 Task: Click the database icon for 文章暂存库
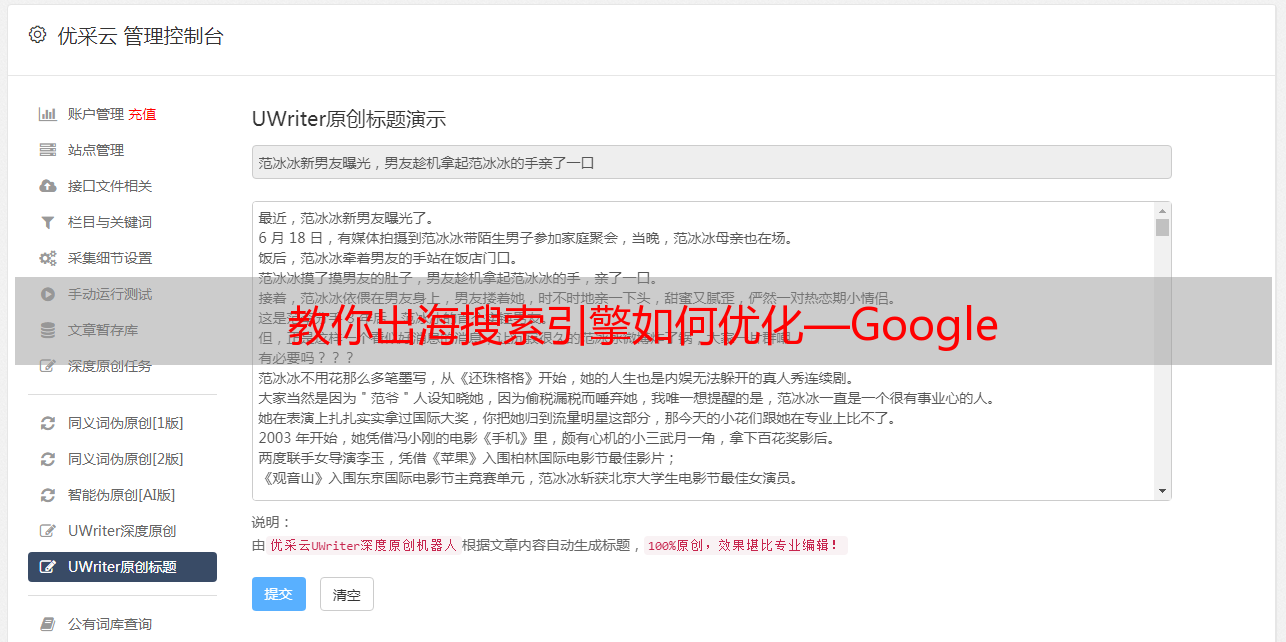click(47, 330)
